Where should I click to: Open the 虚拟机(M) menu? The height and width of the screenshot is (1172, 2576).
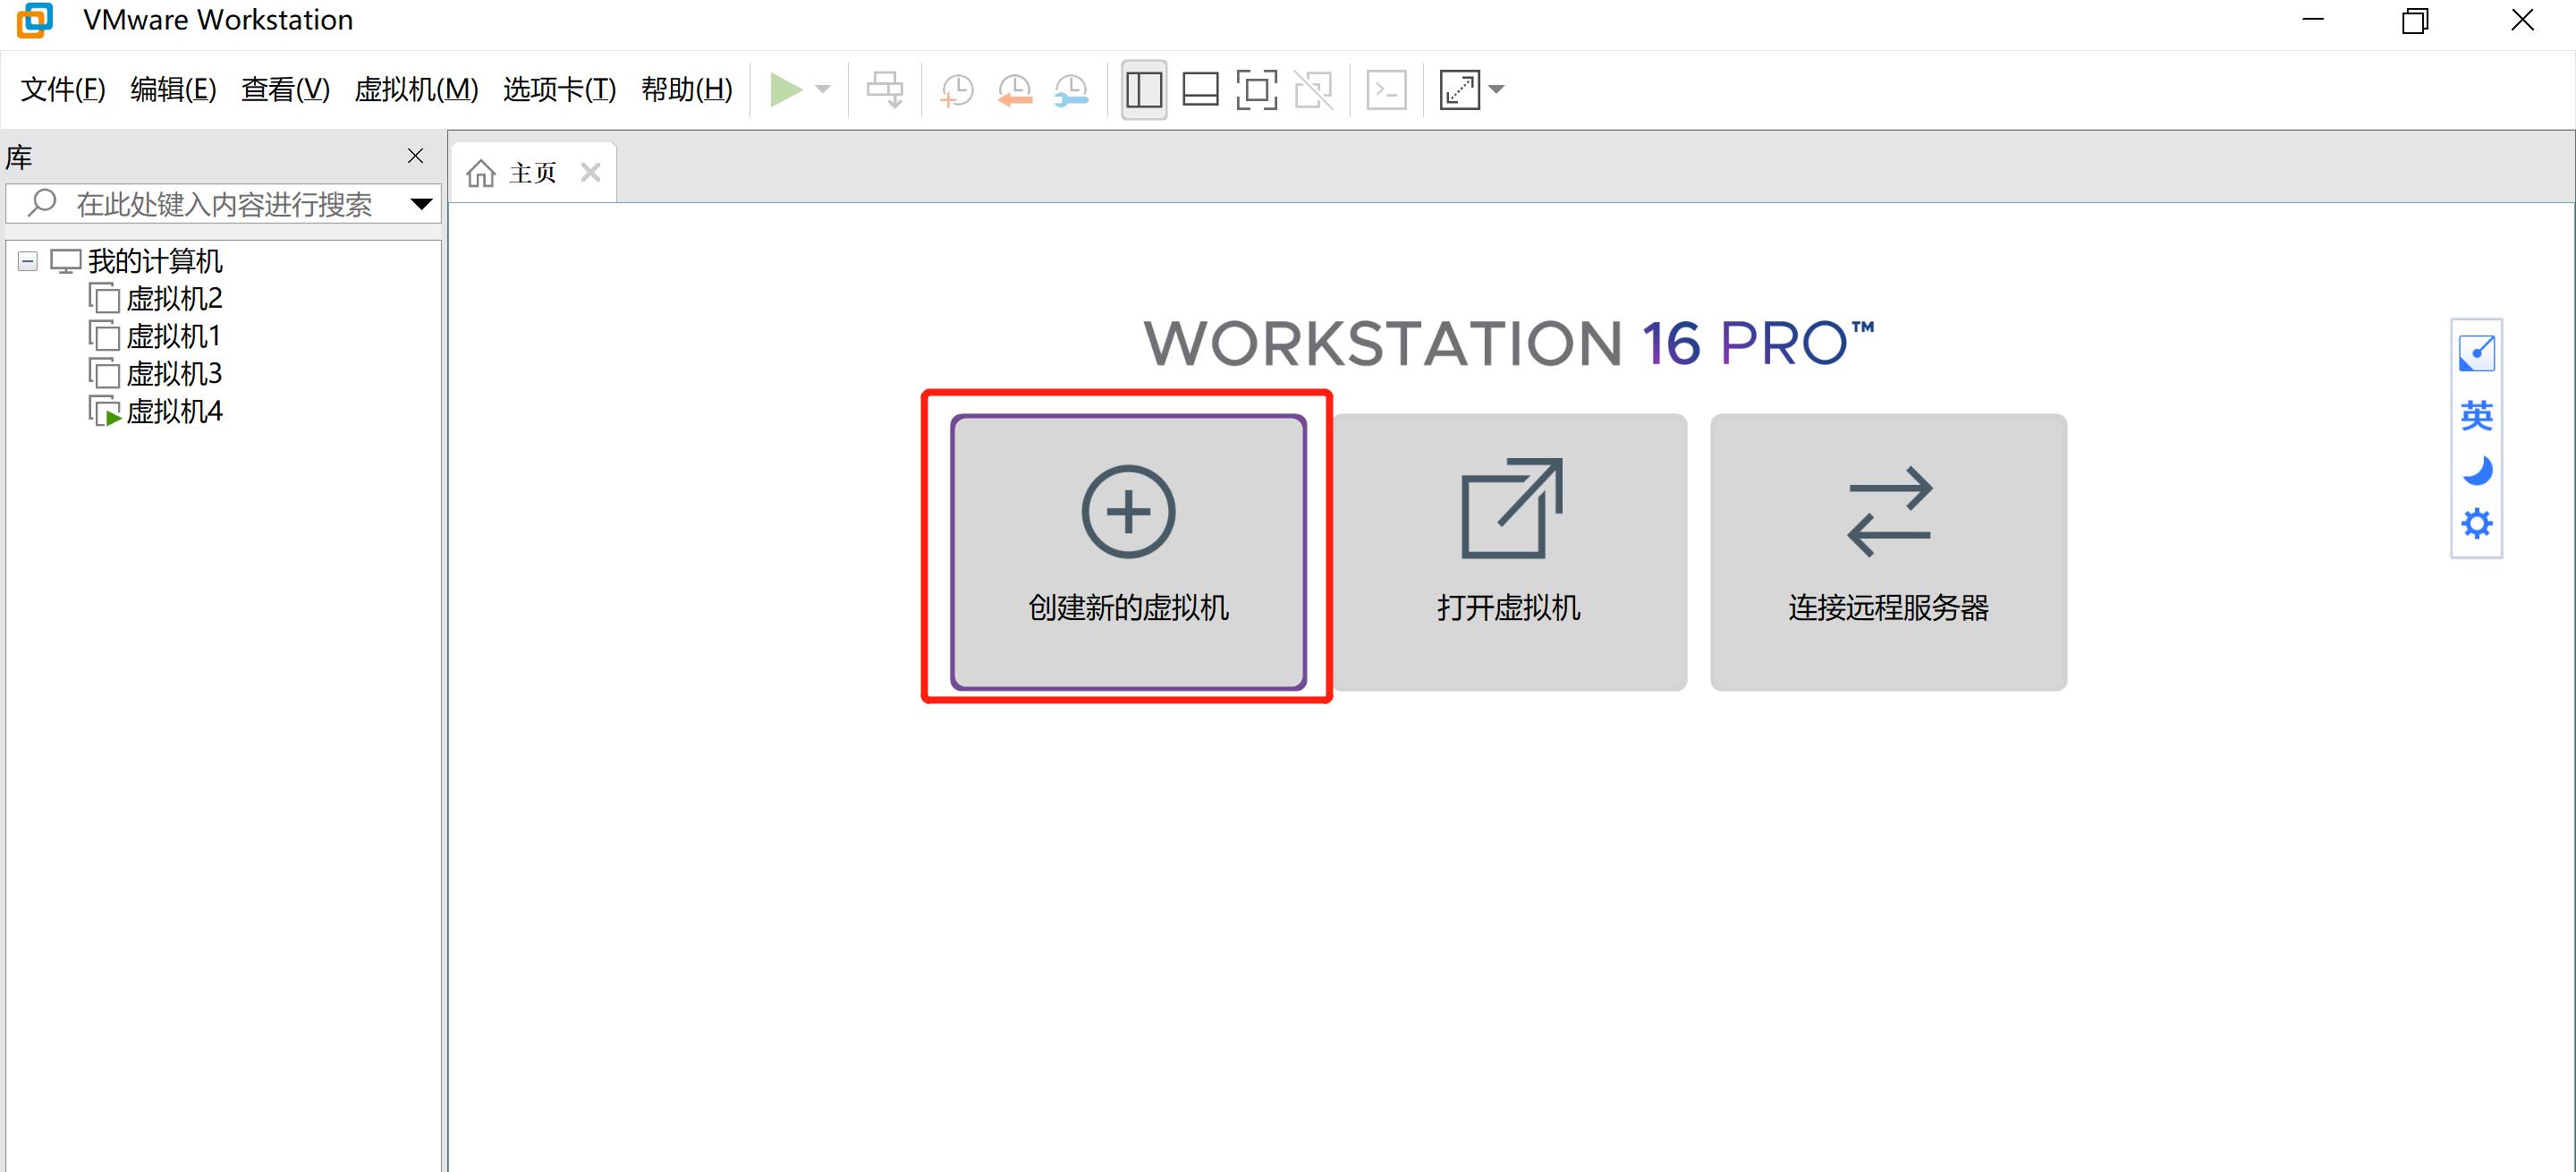[416, 90]
